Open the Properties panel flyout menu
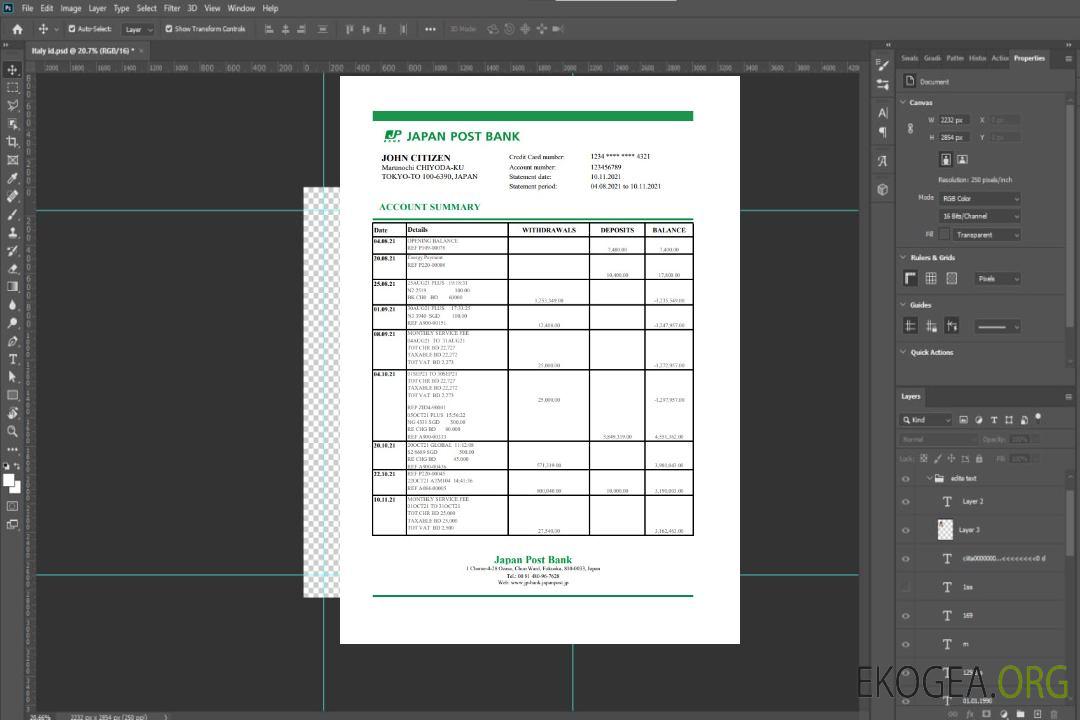 pyautogui.click(x=1068, y=59)
